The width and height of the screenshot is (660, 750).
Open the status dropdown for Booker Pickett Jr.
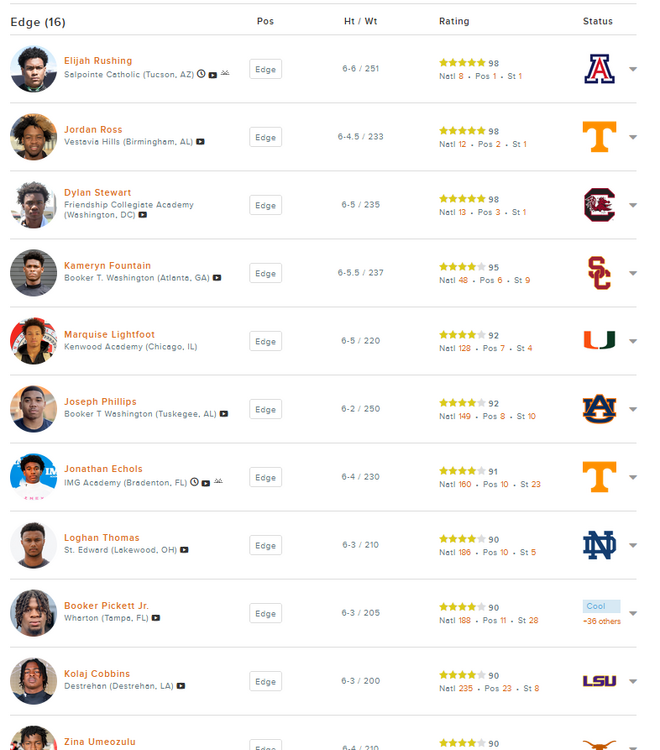[x=633, y=612]
